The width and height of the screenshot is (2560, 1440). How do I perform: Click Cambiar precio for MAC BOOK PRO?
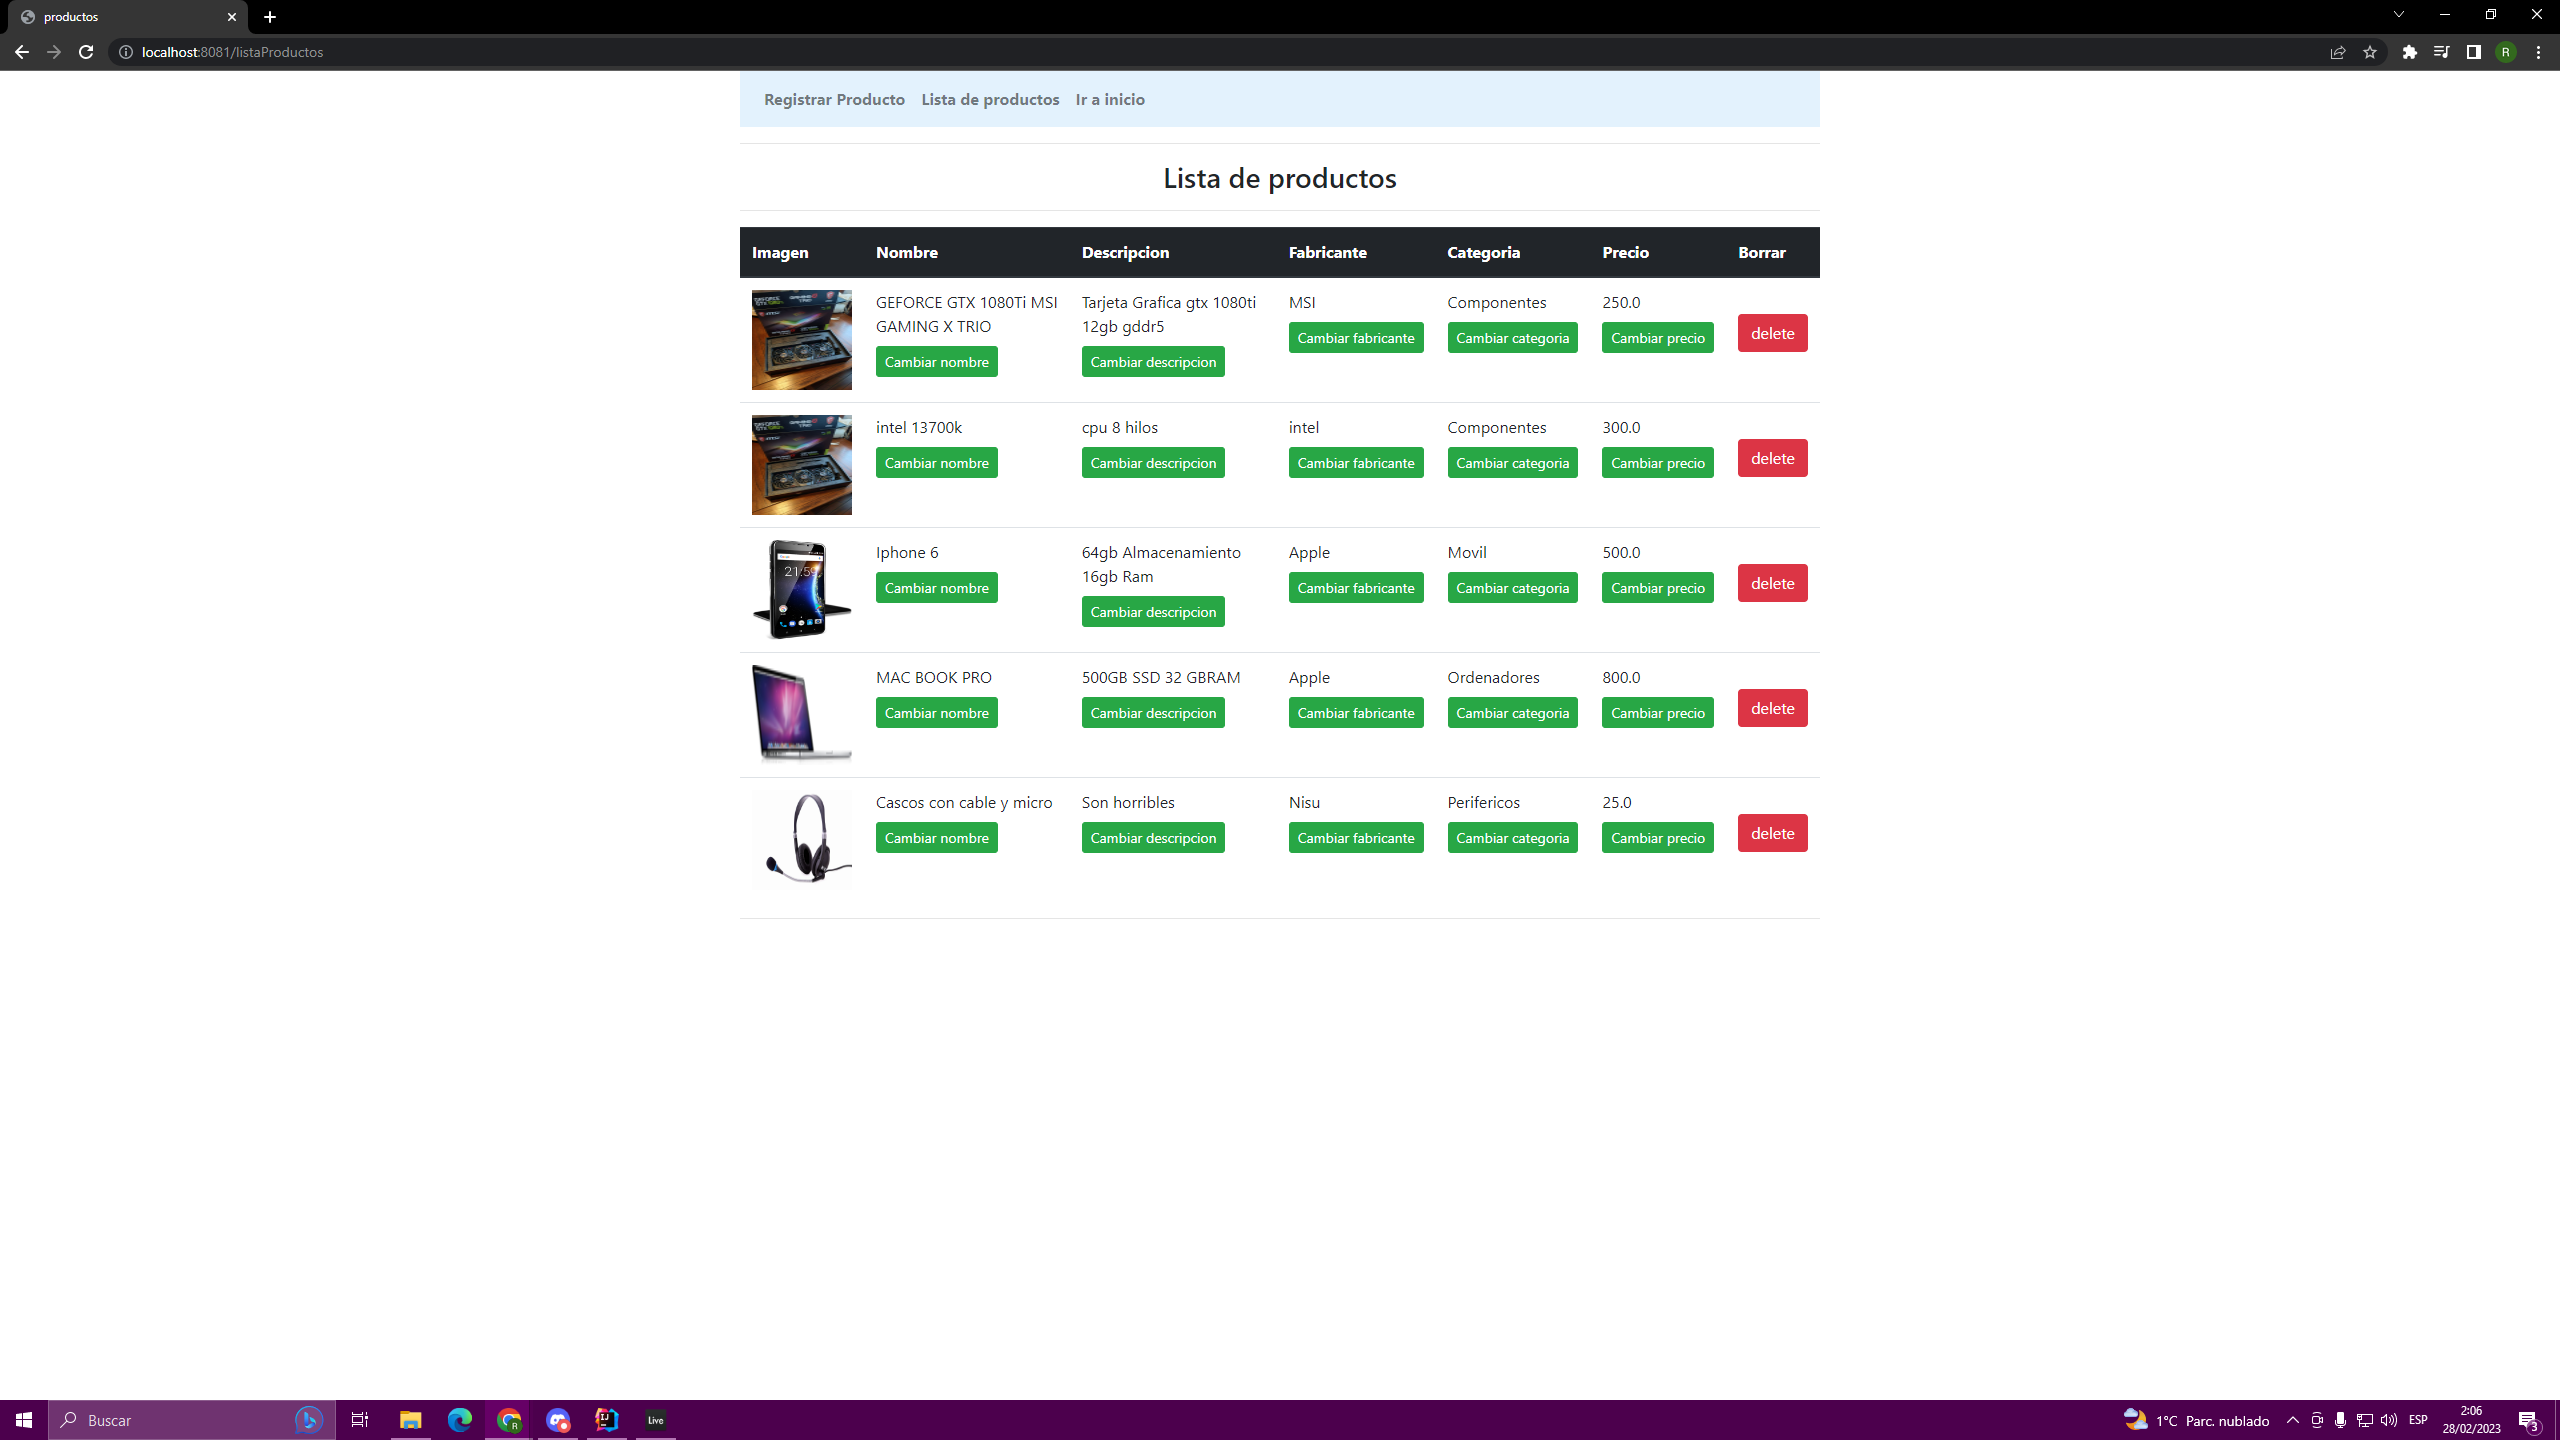click(1657, 713)
